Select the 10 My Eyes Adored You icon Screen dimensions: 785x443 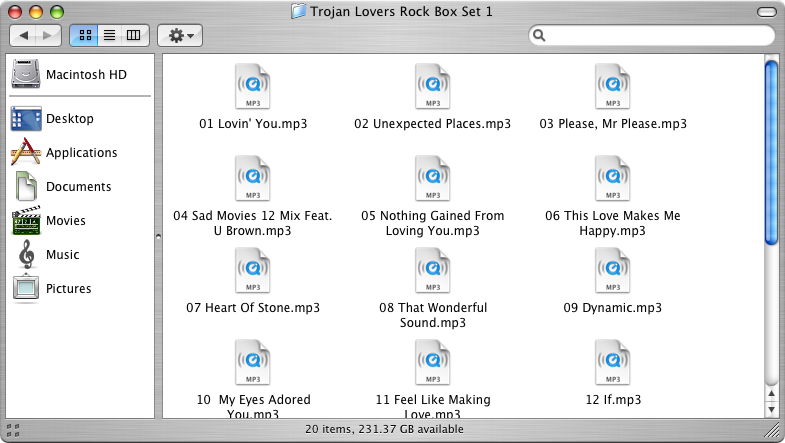pos(253,362)
